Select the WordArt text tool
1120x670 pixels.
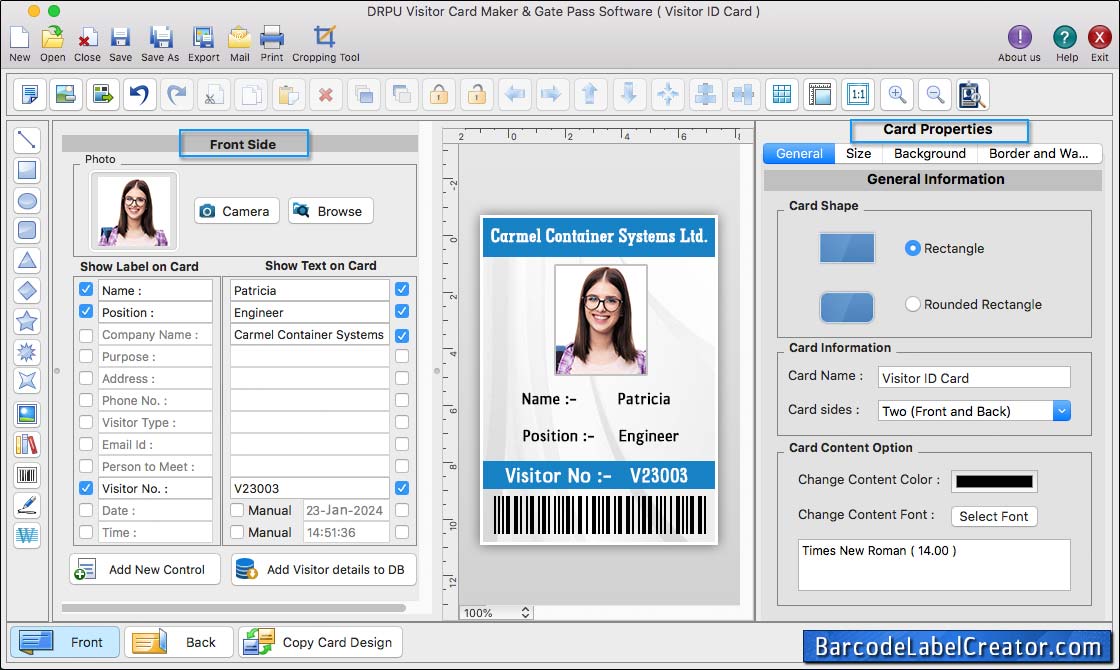point(26,535)
